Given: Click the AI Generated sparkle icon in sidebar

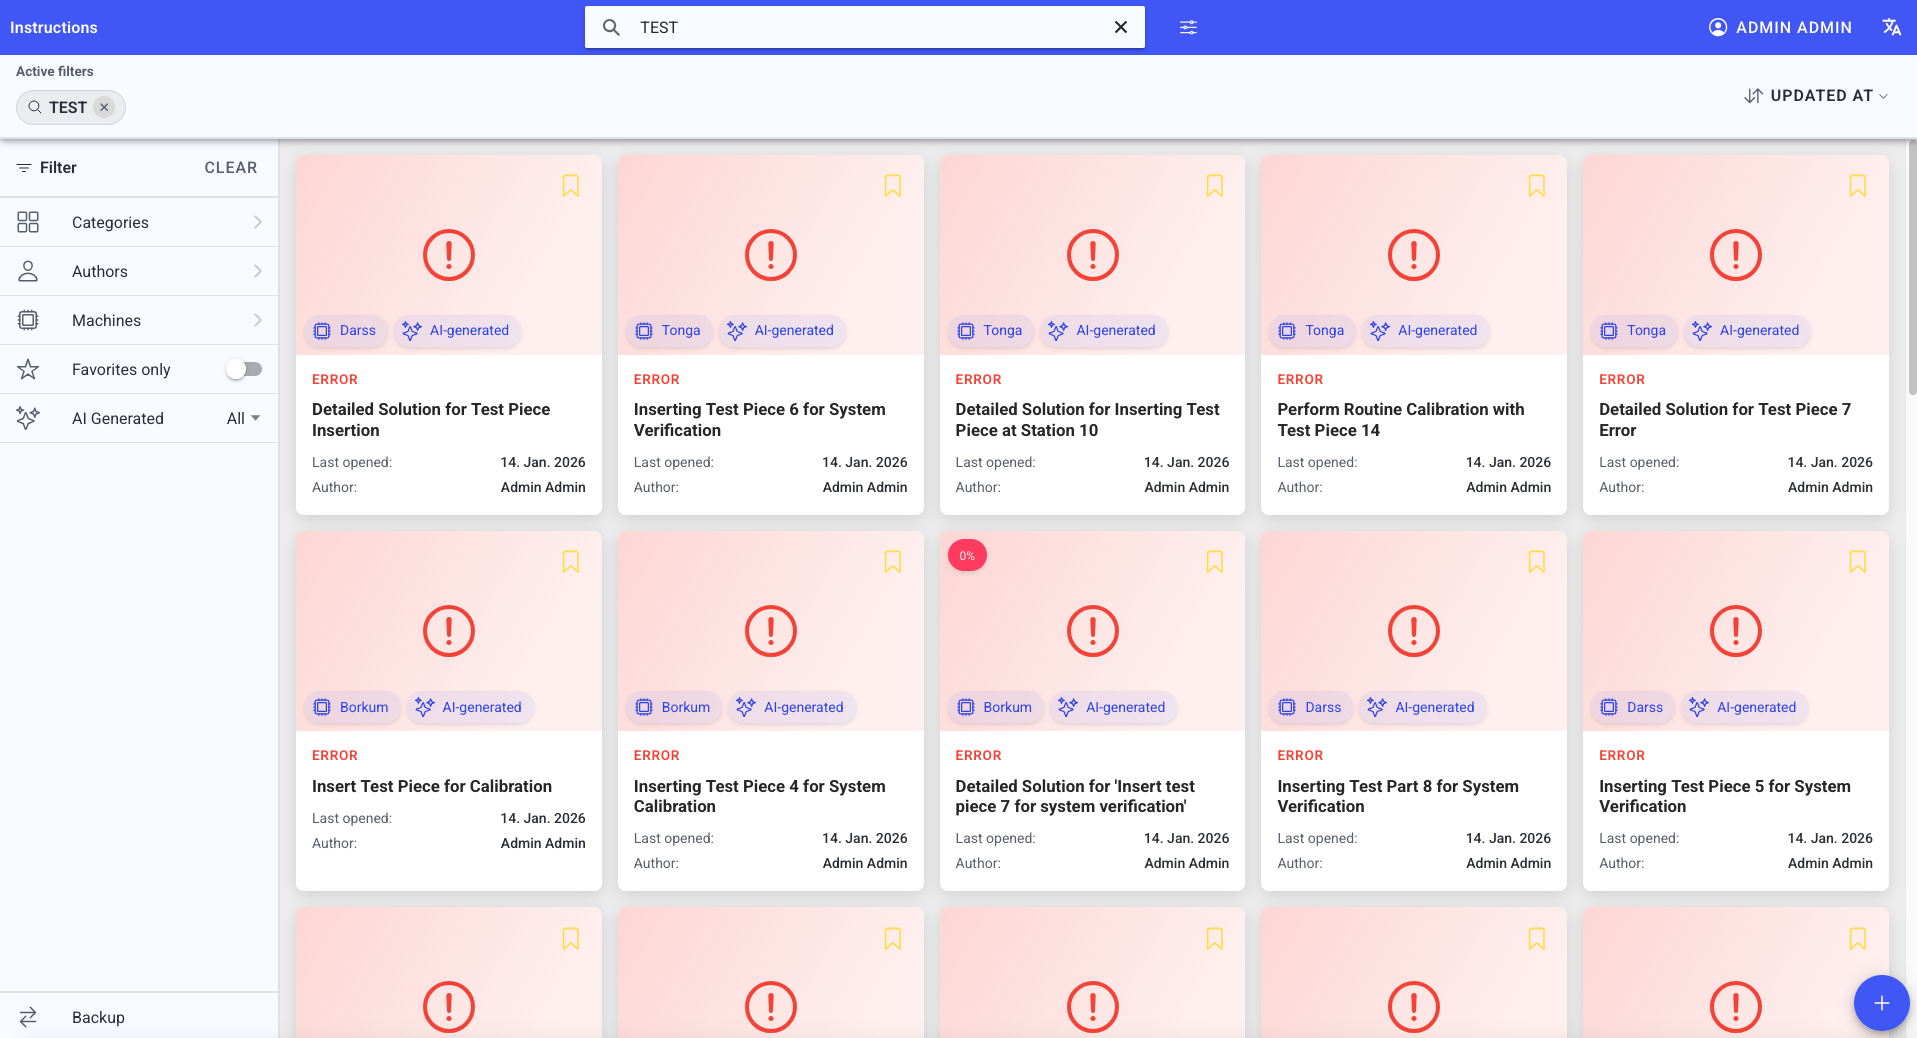Looking at the screenshot, I should [28, 418].
